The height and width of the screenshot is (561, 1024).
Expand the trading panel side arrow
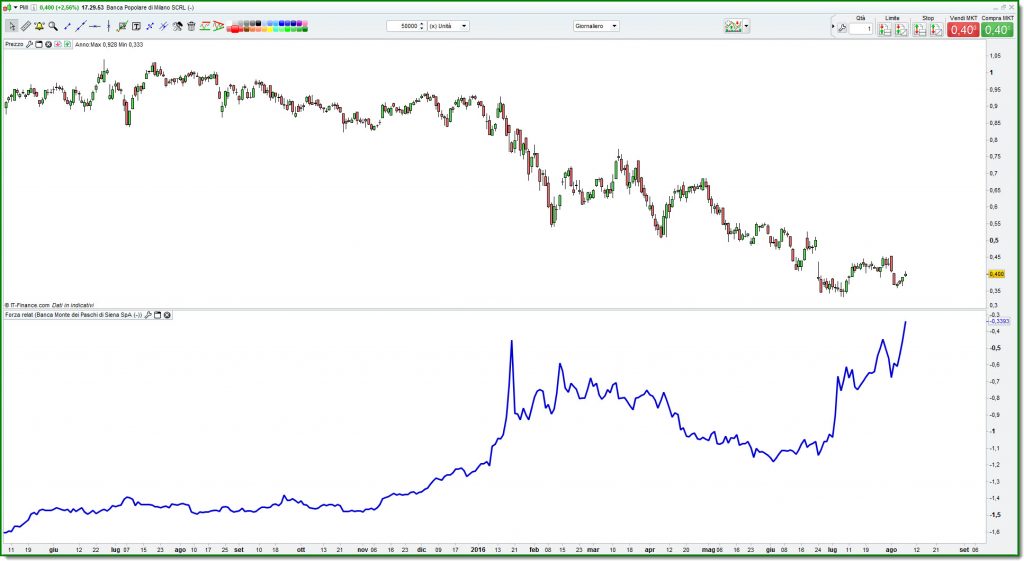(x=833, y=26)
